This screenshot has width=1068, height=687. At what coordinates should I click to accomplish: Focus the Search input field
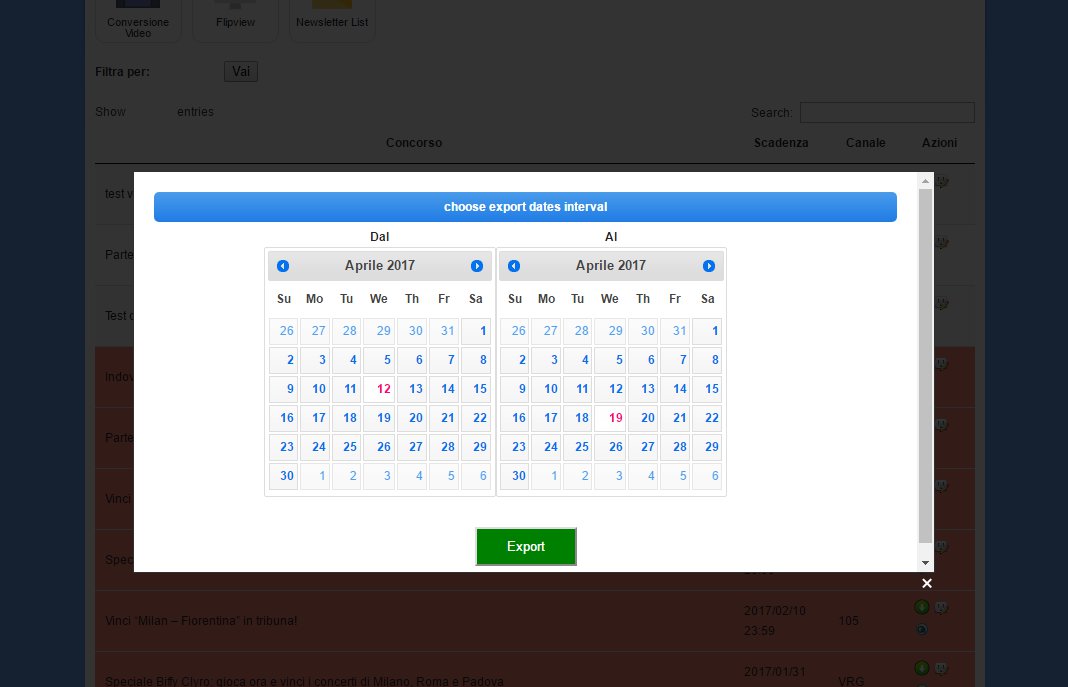click(887, 112)
